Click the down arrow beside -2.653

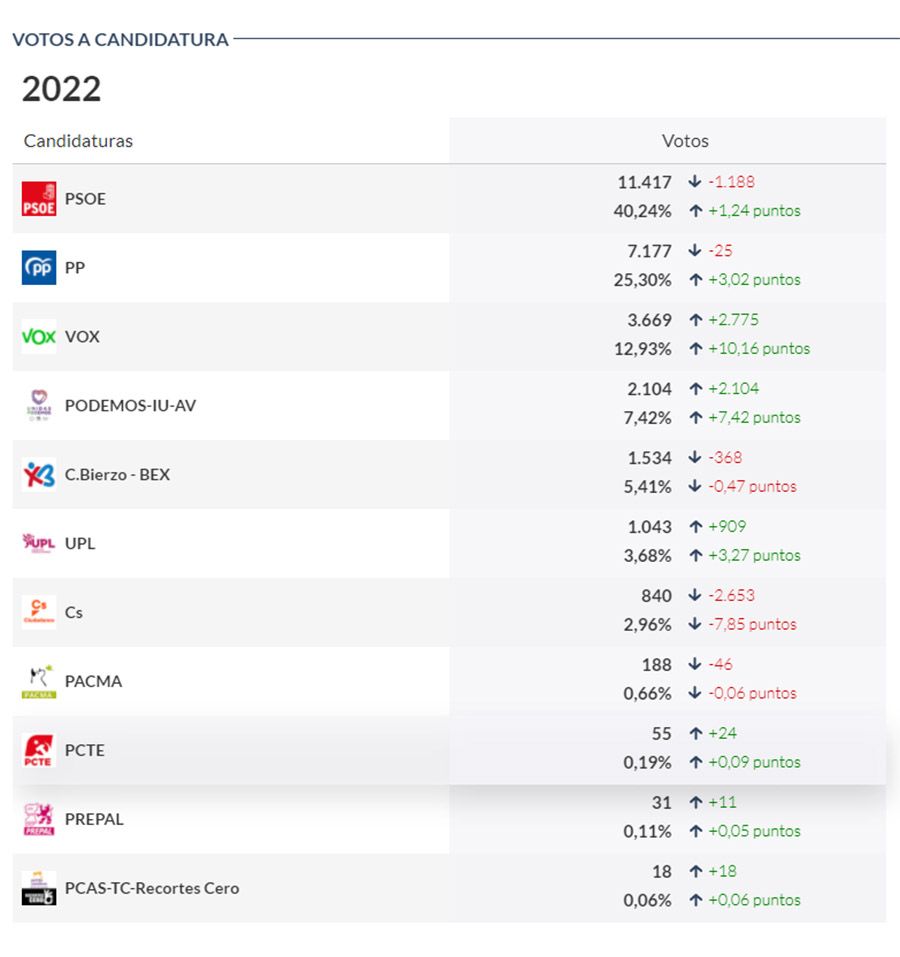click(695, 595)
